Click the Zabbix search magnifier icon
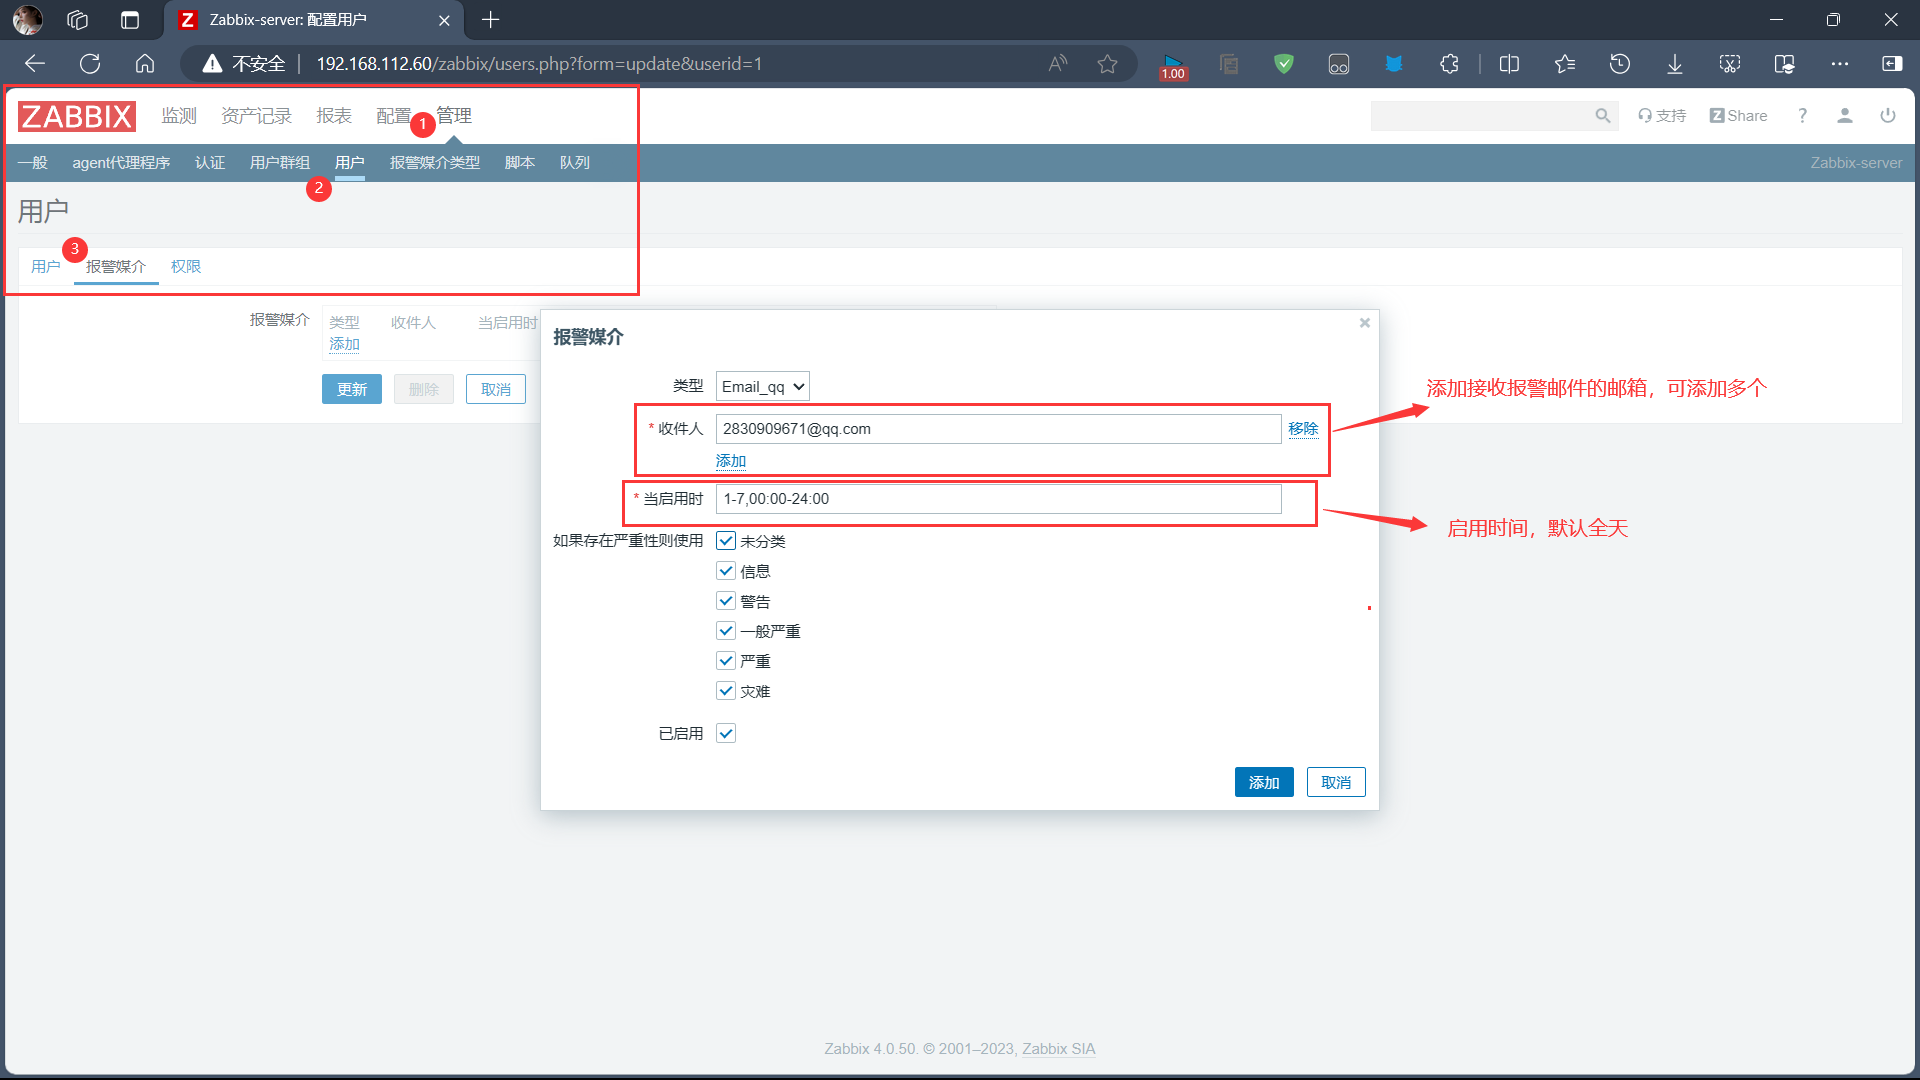This screenshot has width=1920, height=1080. pos(1603,116)
